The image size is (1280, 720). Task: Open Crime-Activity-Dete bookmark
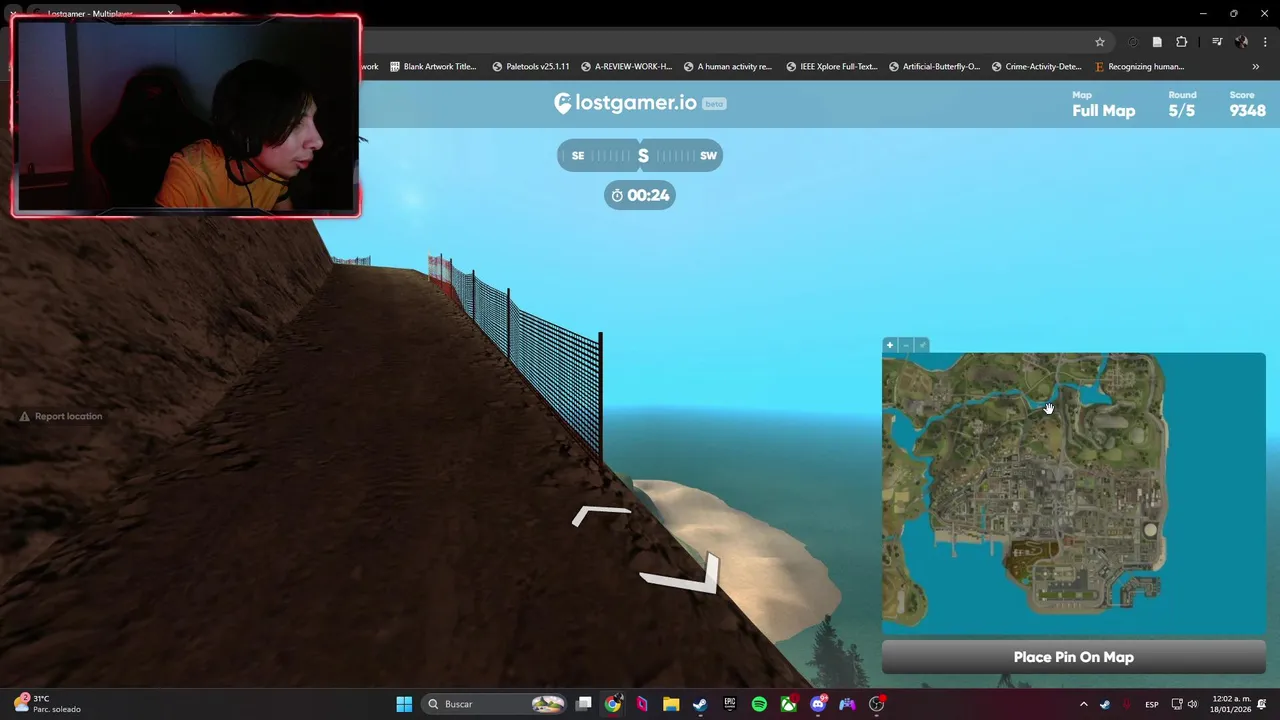pyautogui.click(x=1036, y=67)
